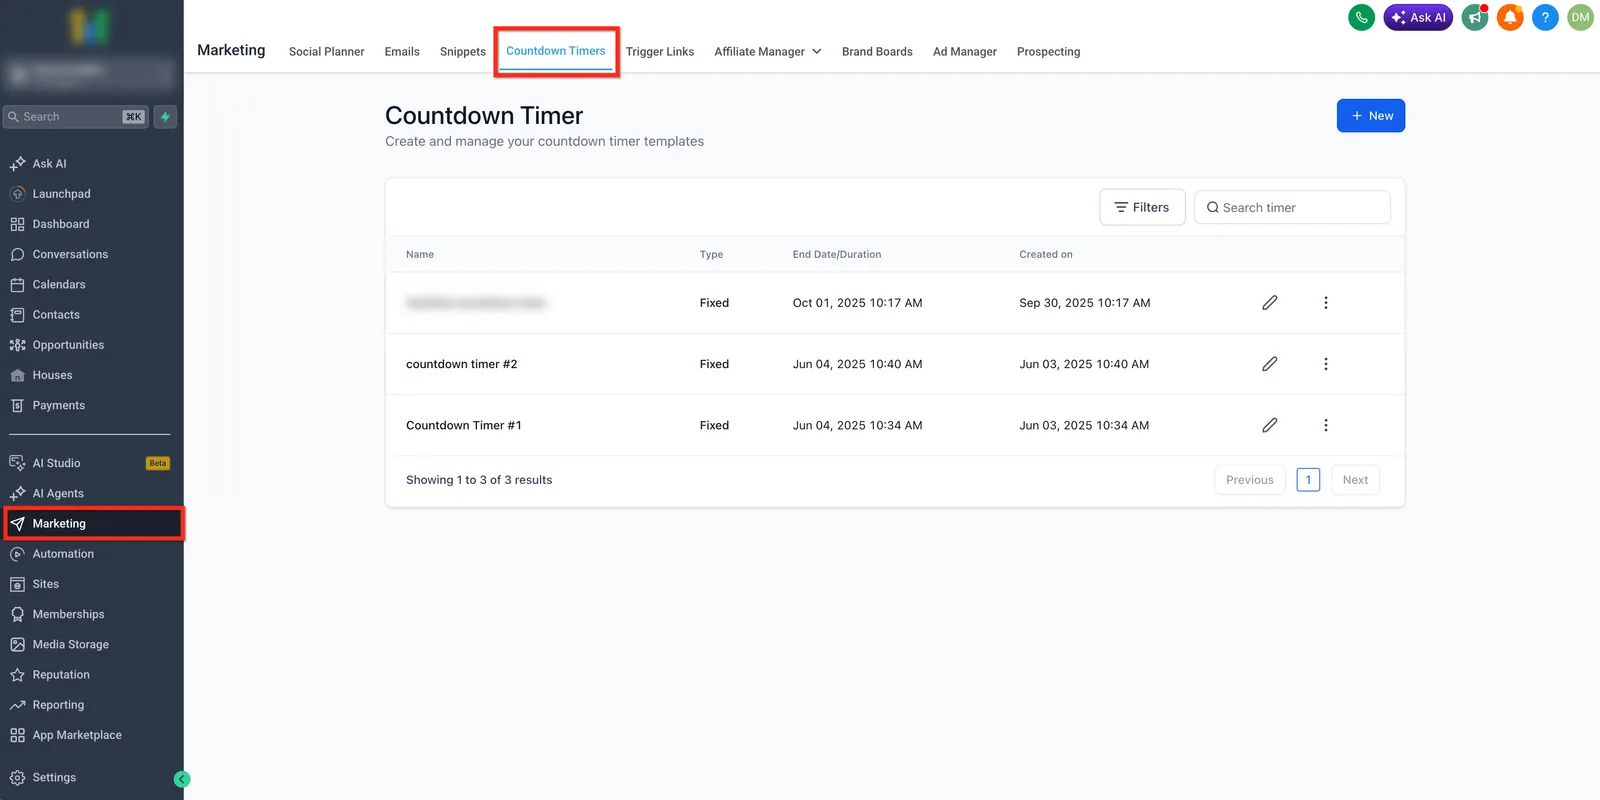Expand the Affiliate Manager dropdown

pyautogui.click(x=768, y=52)
